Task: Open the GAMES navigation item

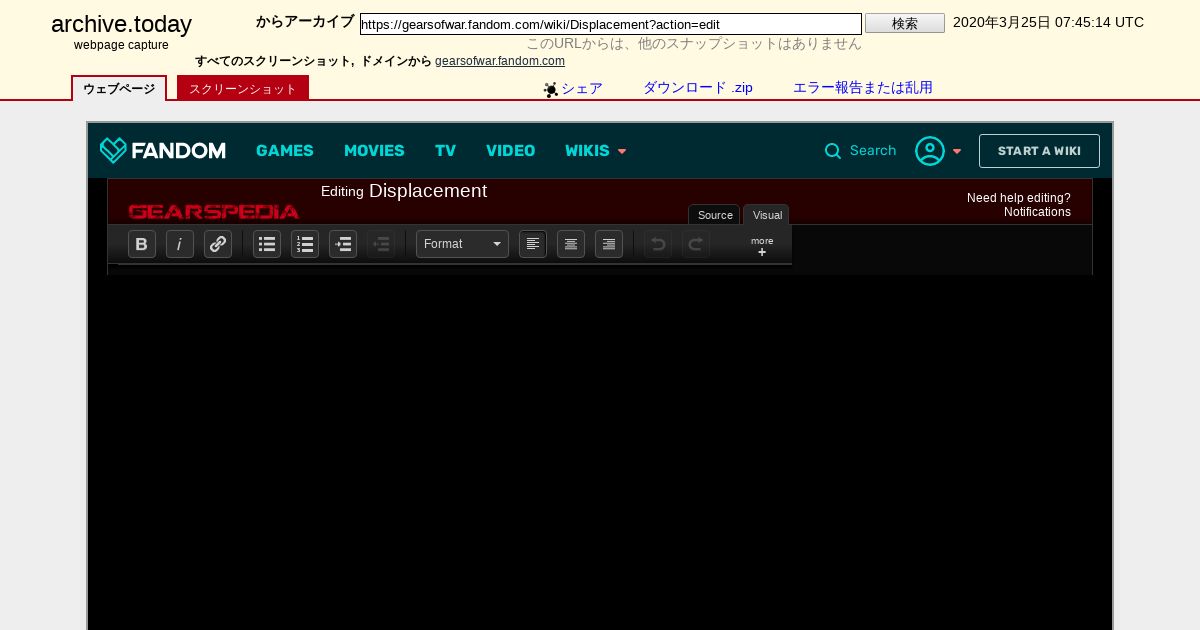Action: (x=285, y=150)
